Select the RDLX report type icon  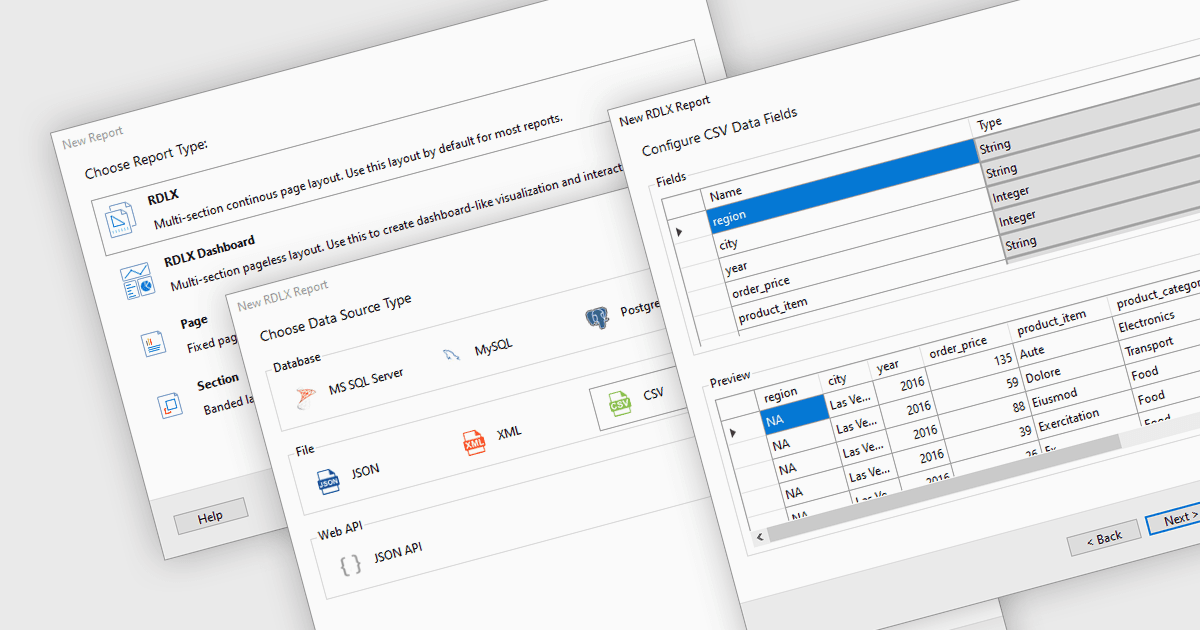coord(121,218)
